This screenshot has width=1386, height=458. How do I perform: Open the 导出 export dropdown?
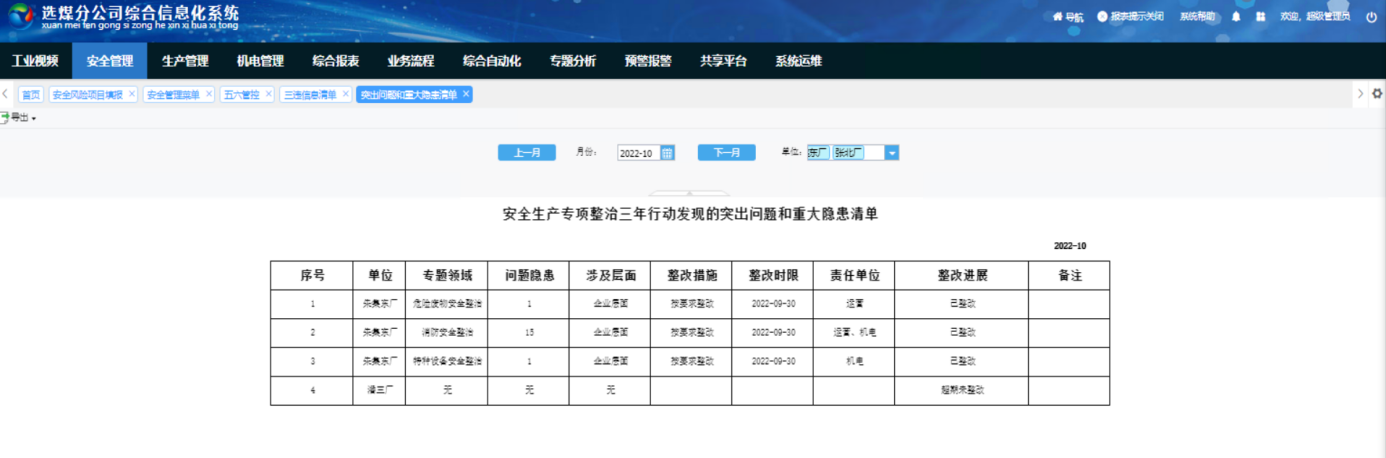click(x=19, y=118)
